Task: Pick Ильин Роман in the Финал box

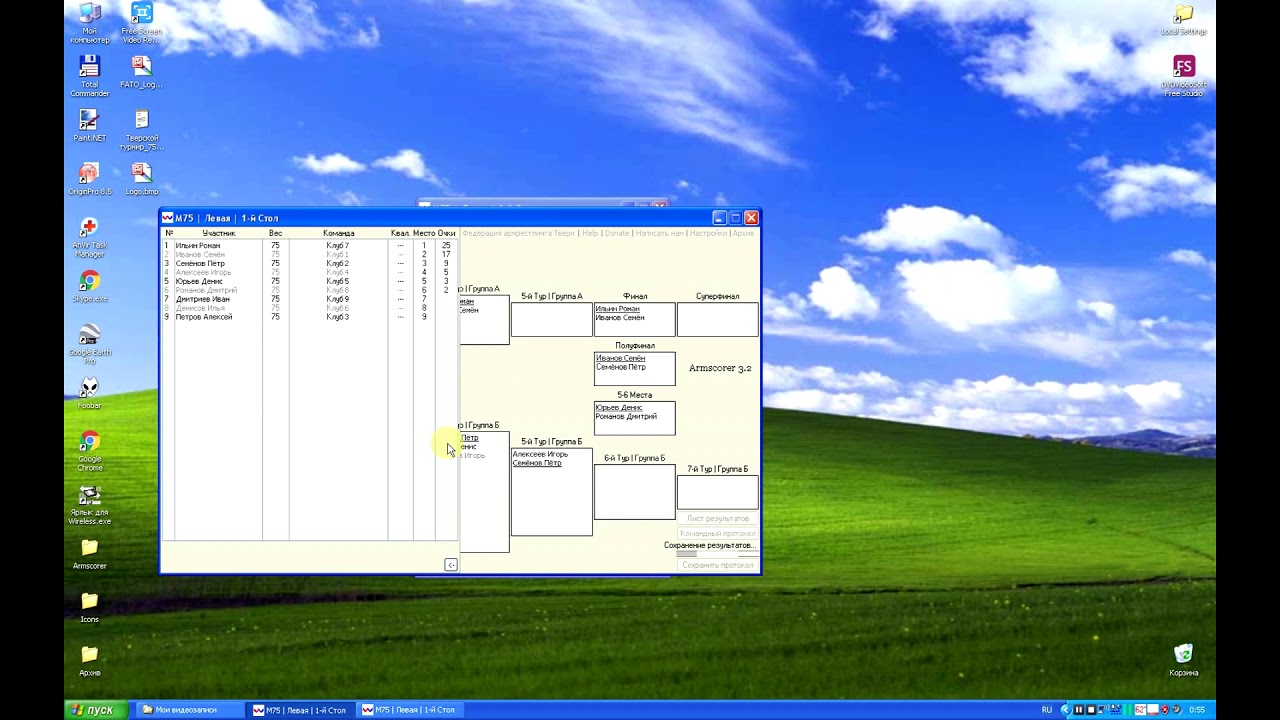Action: pos(618,309)
